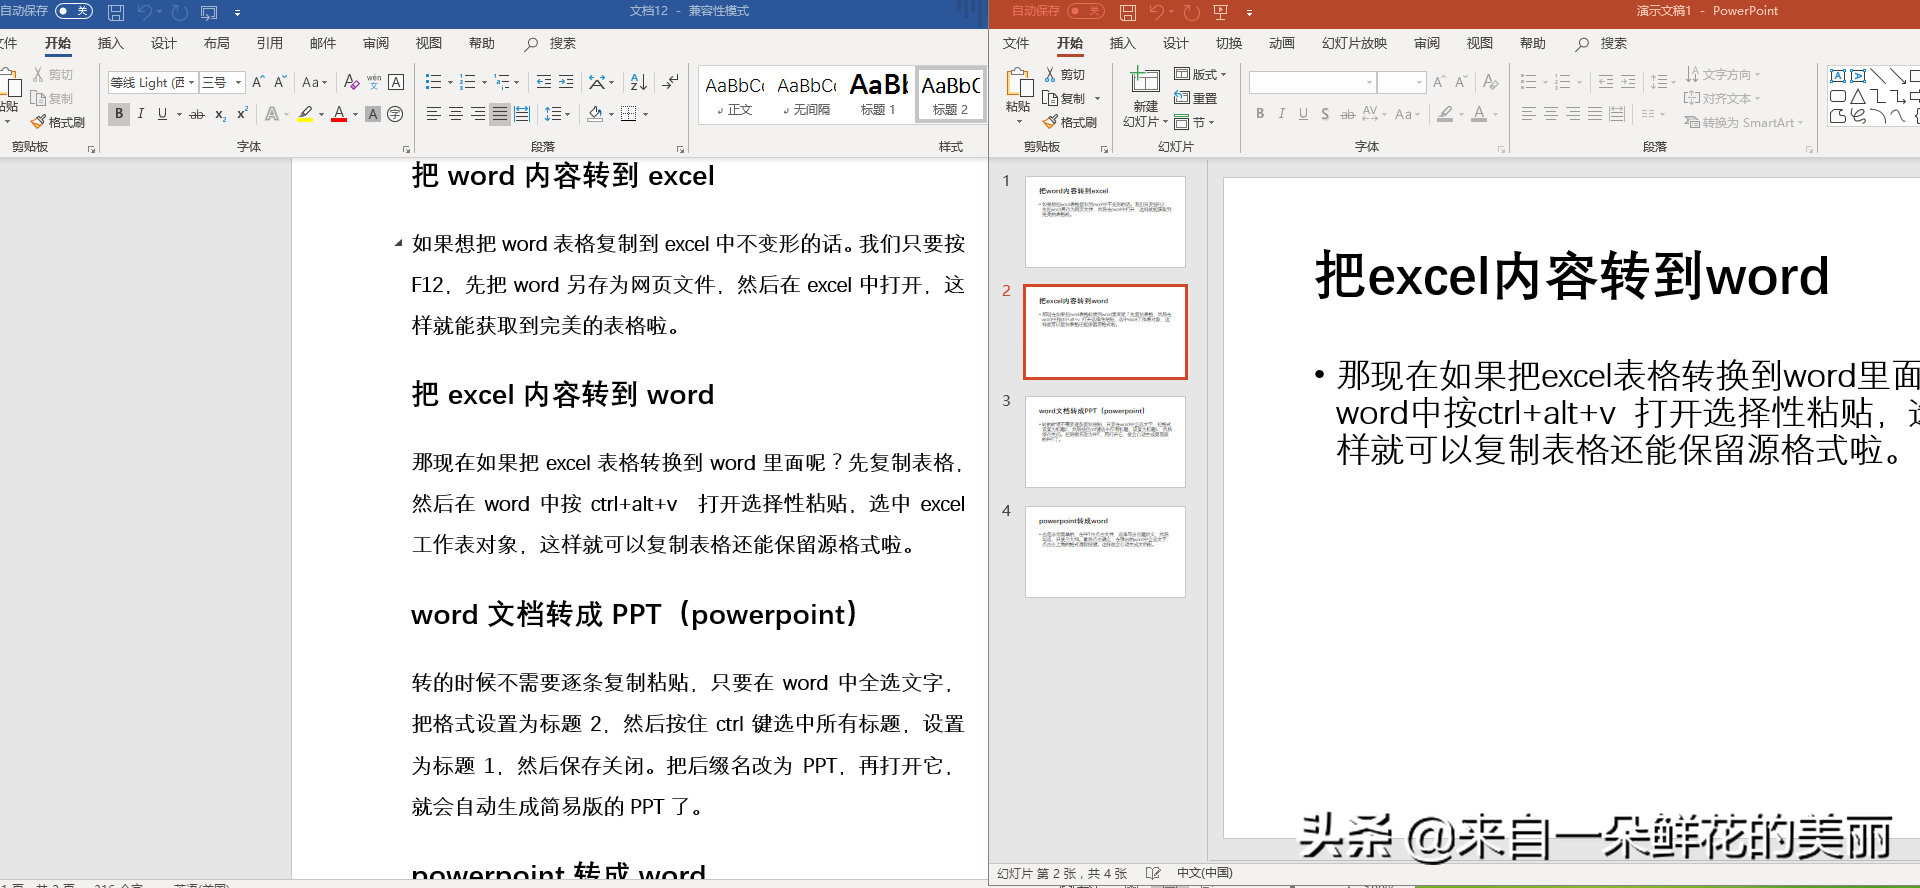This screenshot has height=888, width=1920.
Task: Click Word's Increase Font Size icon
Action: 258,82
